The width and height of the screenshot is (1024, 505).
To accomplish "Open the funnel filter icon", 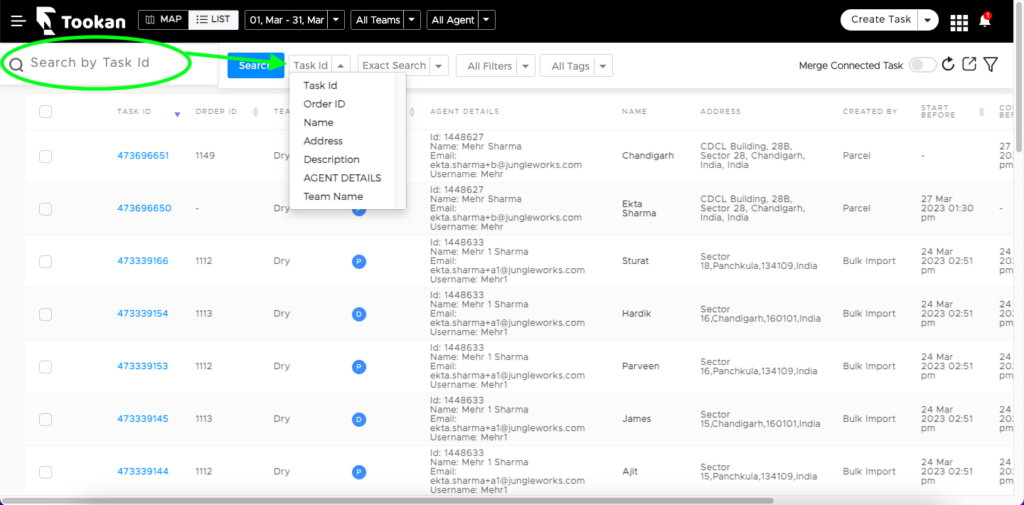I will pos(991,64).
